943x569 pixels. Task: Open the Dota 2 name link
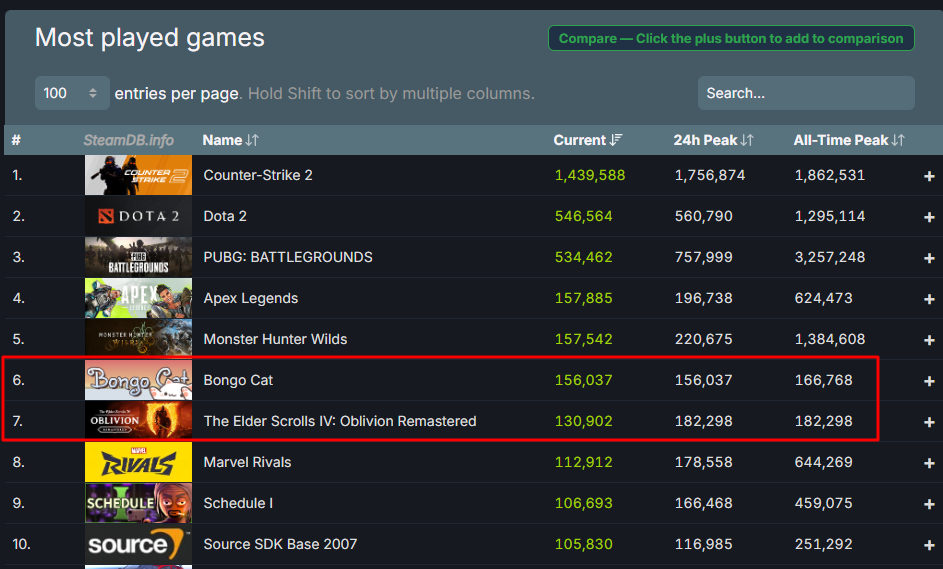(225, 216)
